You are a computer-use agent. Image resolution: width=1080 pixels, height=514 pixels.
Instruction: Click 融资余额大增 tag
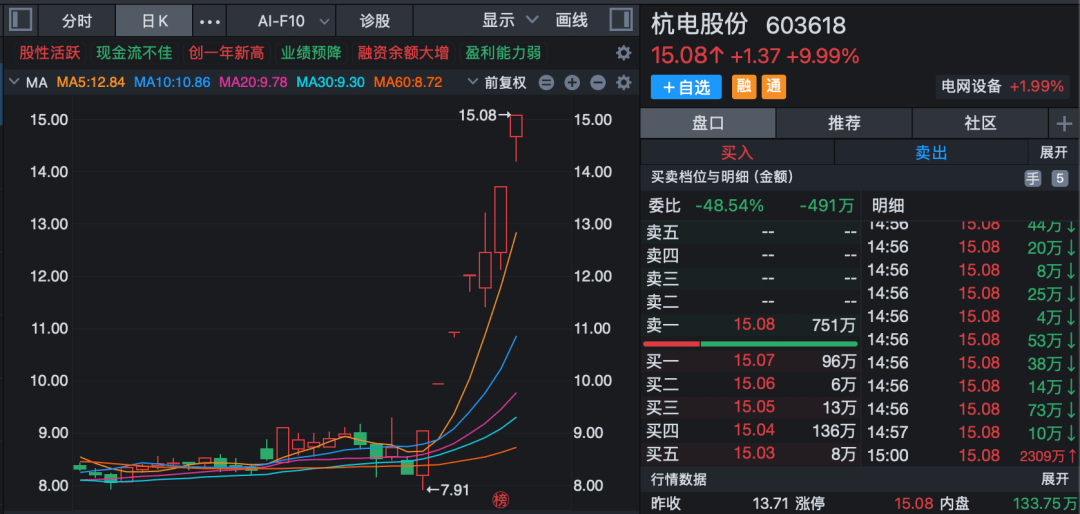tap(403, 53)
